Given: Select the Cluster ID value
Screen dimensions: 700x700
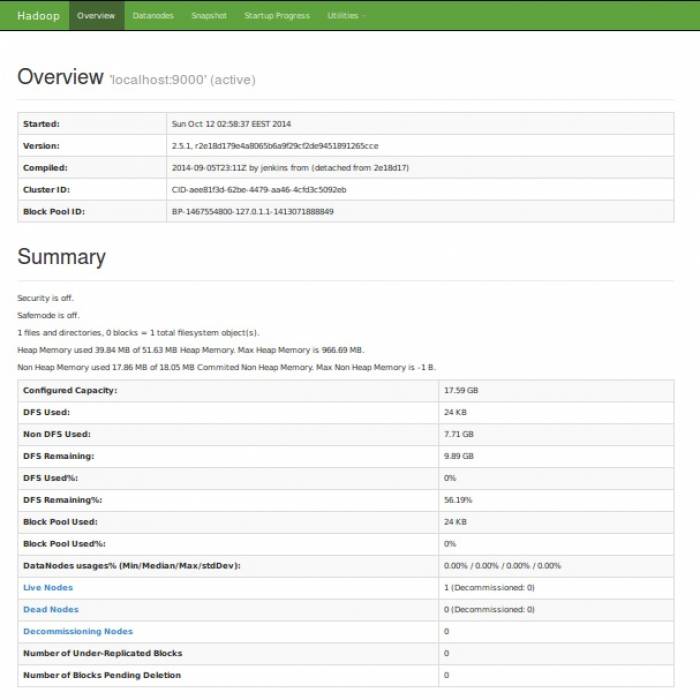Looking at the screenshot, I should point(259,189).
